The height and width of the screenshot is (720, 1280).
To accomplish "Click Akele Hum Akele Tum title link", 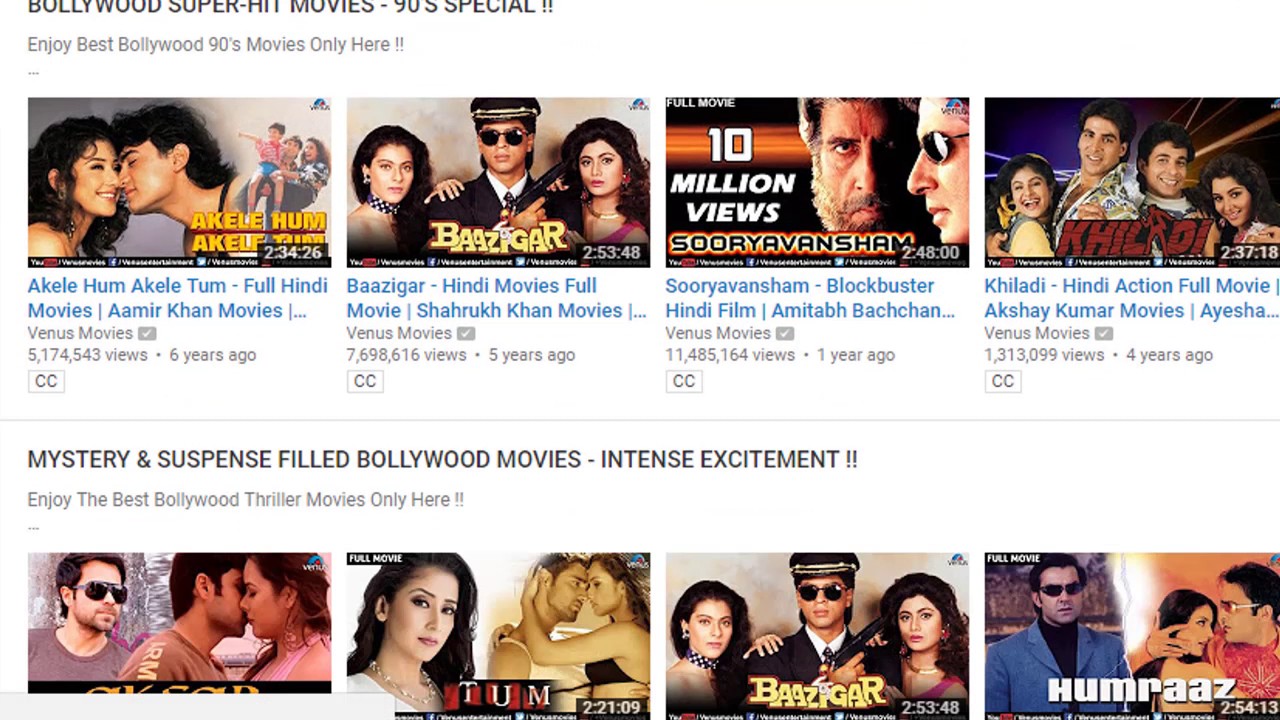I will pos(177,298).
